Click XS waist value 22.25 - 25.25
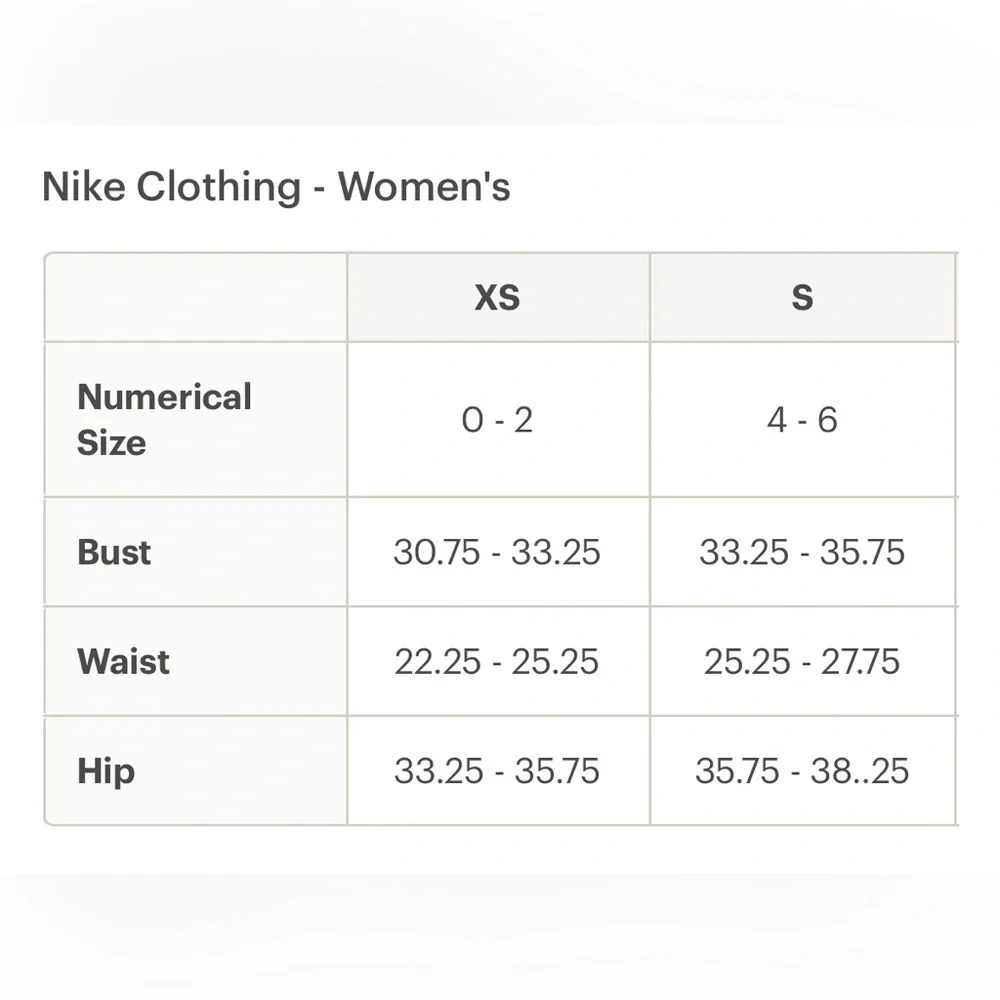 pos(498,661)
